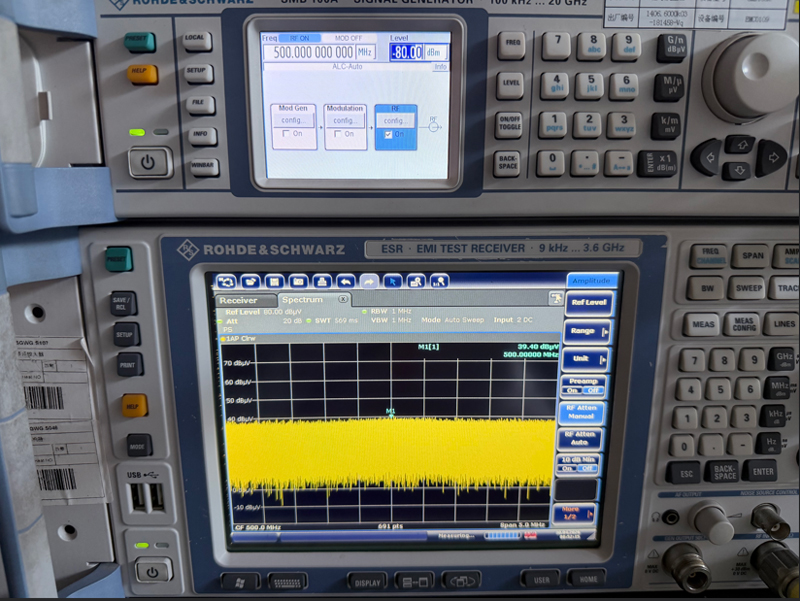Toggle the RF ON indicator in generator header
The width and height of the screenshot is (800, 601).
coord(299,38)
